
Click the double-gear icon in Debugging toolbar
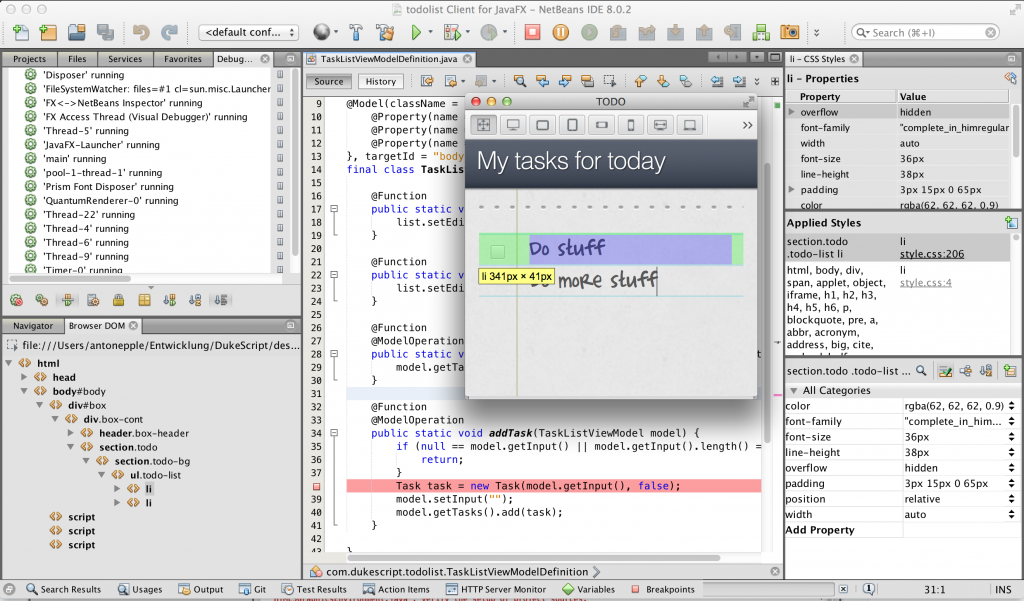[x=42, y=300]
